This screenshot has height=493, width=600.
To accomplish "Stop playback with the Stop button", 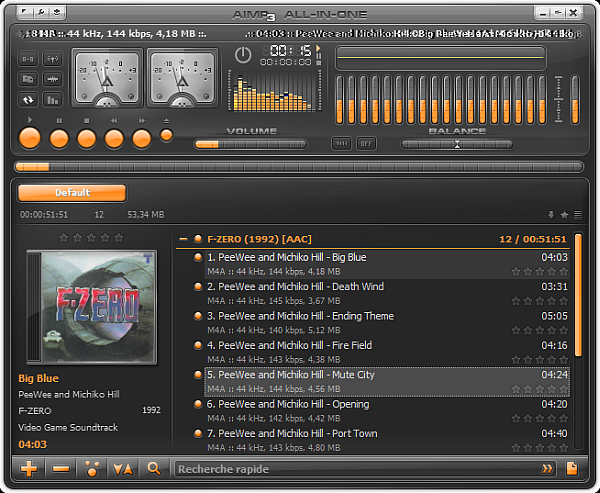I will 86,138.
